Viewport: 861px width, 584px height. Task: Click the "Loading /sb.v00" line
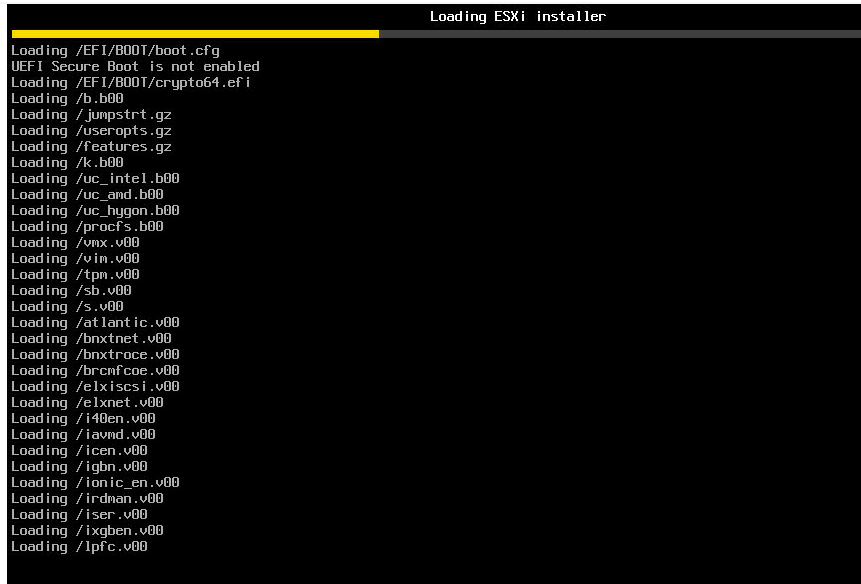[x=71, y=290]
